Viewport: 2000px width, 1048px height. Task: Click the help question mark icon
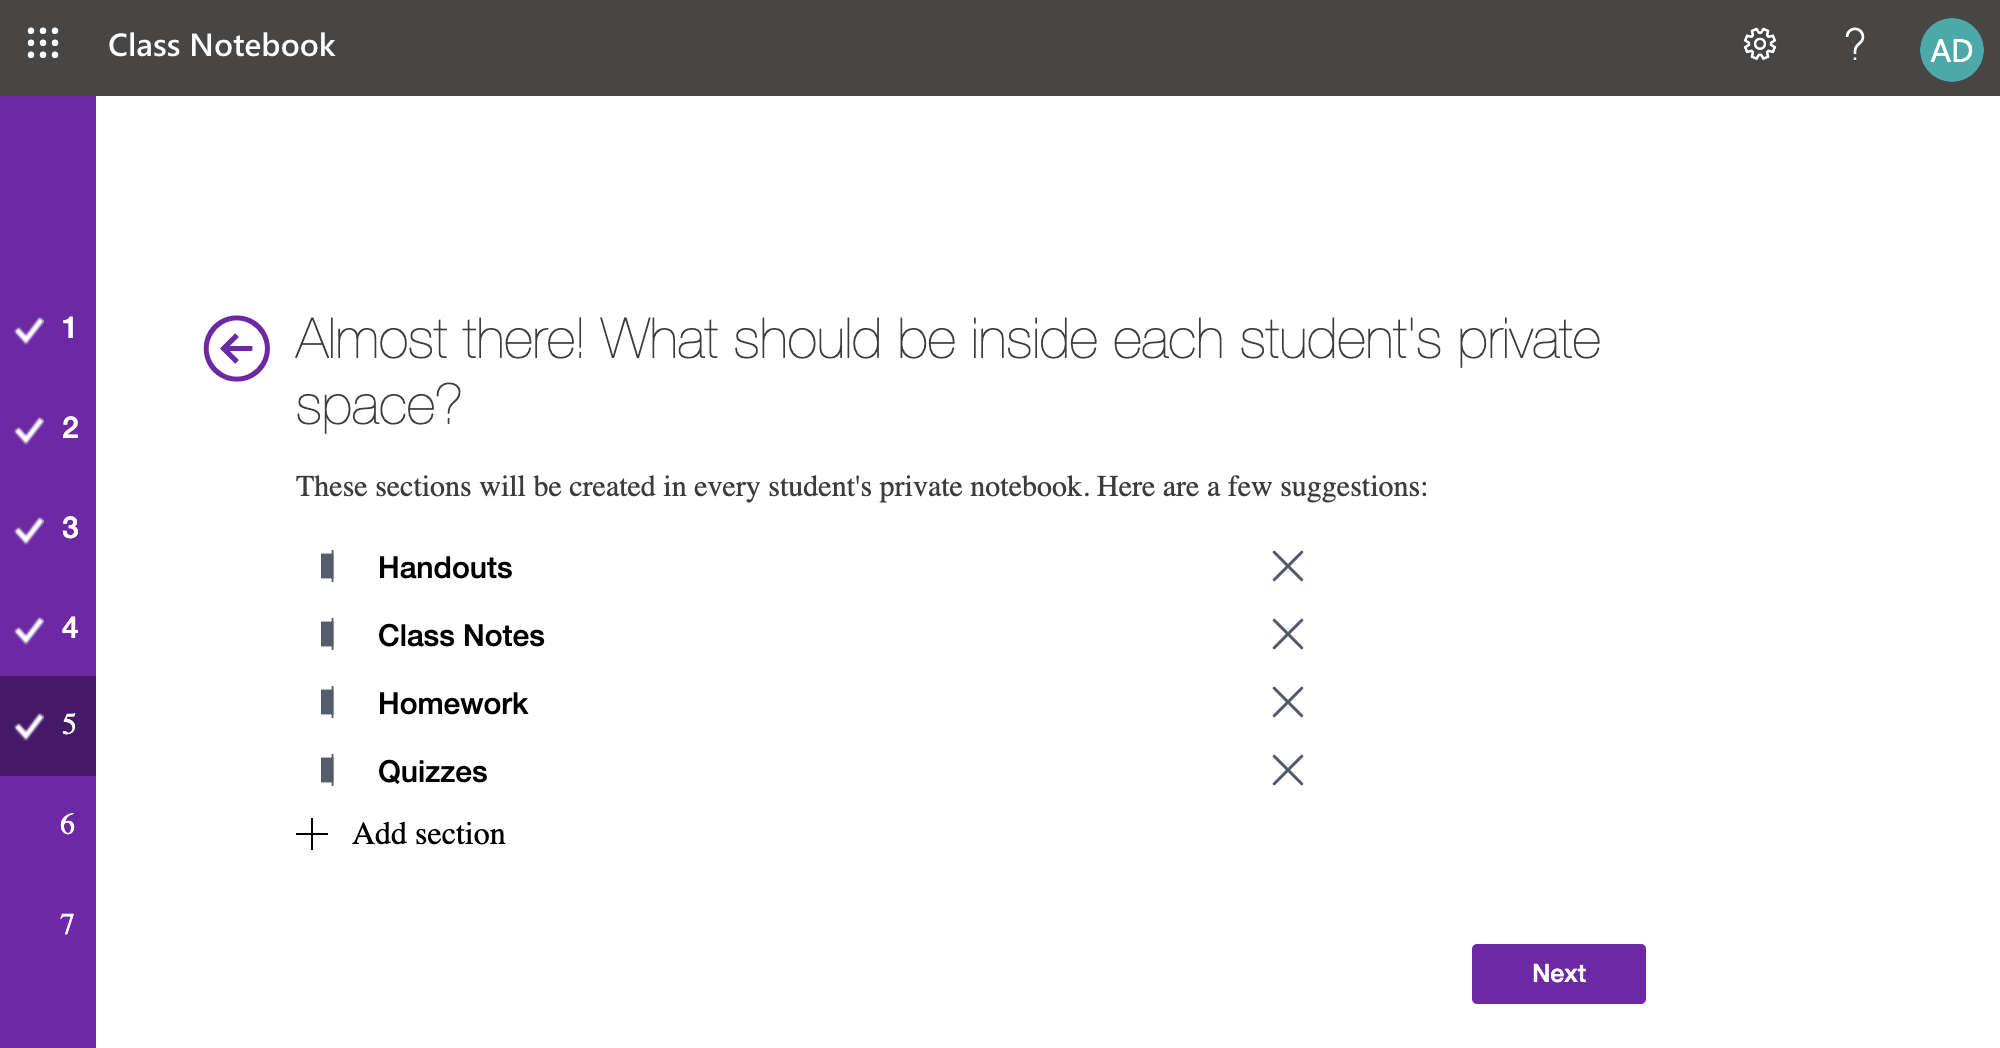coord(1854,44)
